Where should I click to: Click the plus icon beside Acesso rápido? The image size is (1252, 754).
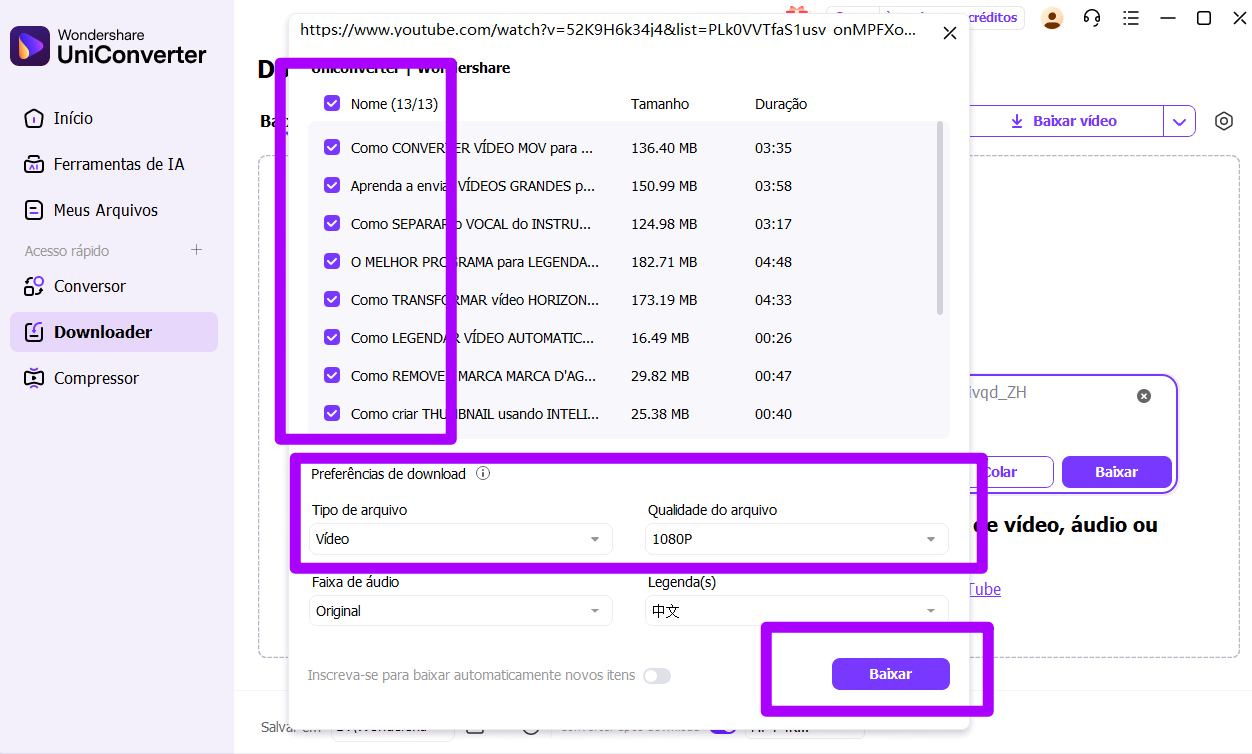197,250
